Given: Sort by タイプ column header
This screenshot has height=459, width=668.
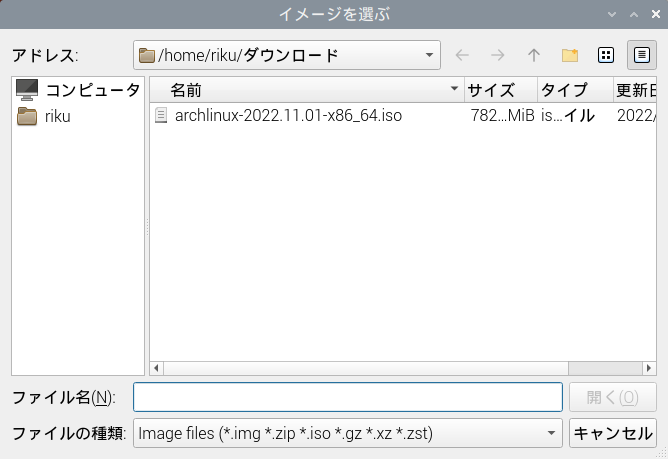Looking at the screenshot, I should click(x=576, y=90).
